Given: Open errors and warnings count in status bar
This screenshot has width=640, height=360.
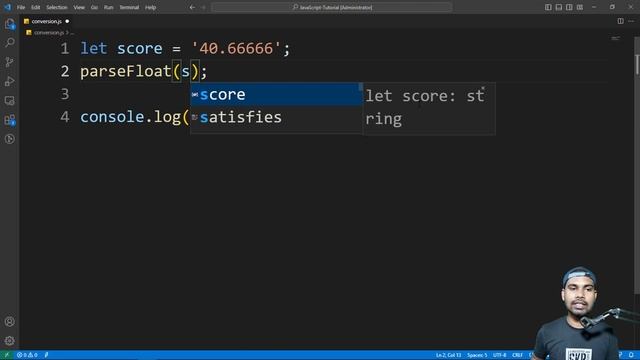Looking at the screenshot, I should point(27,355).
